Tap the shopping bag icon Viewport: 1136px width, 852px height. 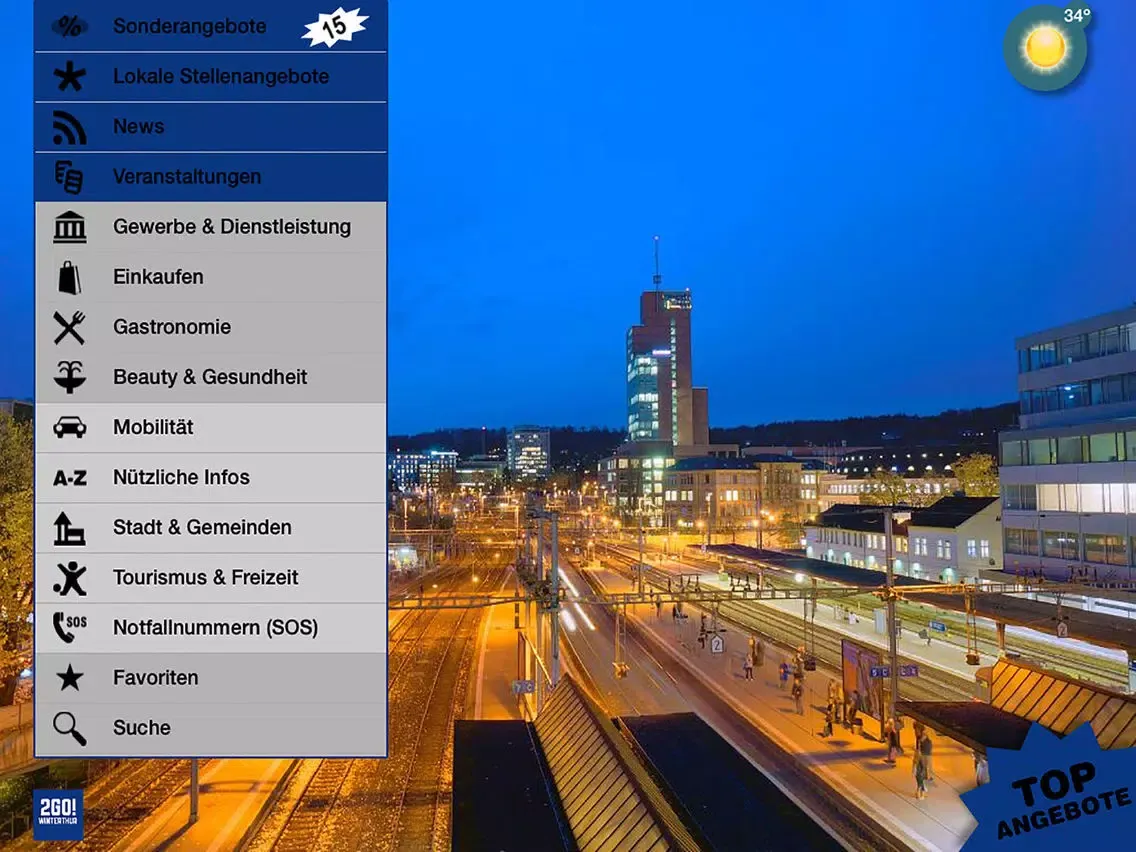(70, 277)
